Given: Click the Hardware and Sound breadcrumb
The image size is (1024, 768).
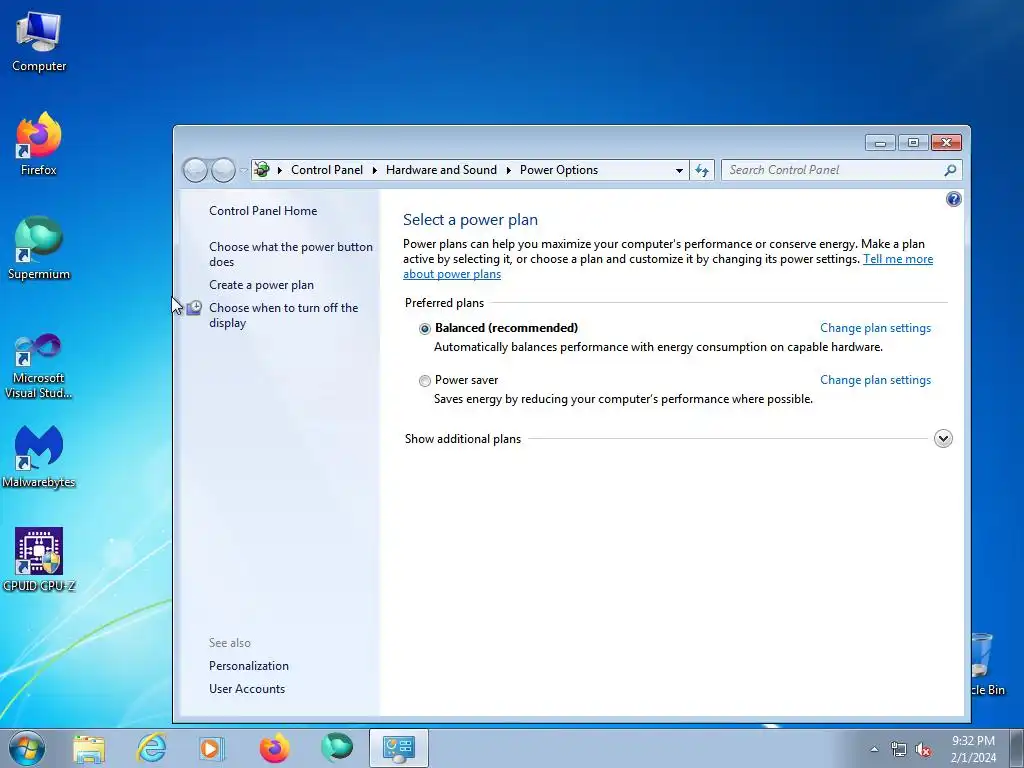Looking at the screenshot, I should (441, 170).
